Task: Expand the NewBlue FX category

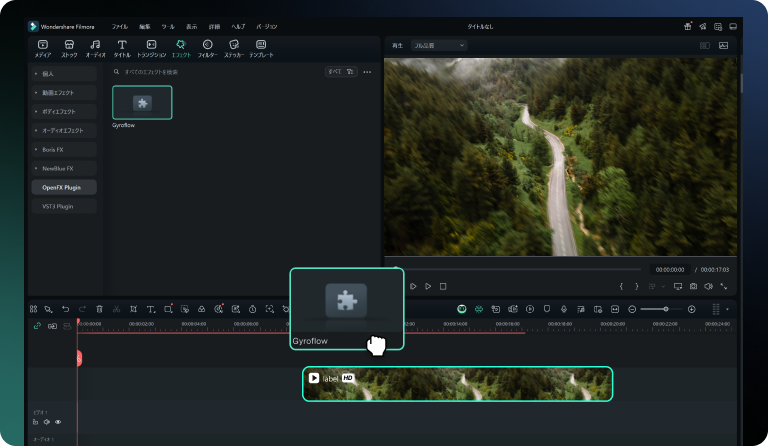Action: [64, 168]
